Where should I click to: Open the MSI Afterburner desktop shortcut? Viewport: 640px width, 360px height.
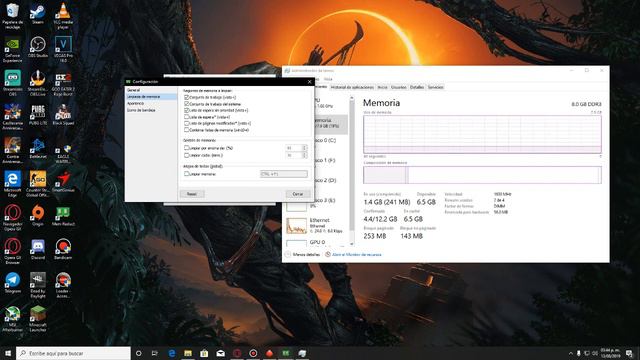click(12, 318)
